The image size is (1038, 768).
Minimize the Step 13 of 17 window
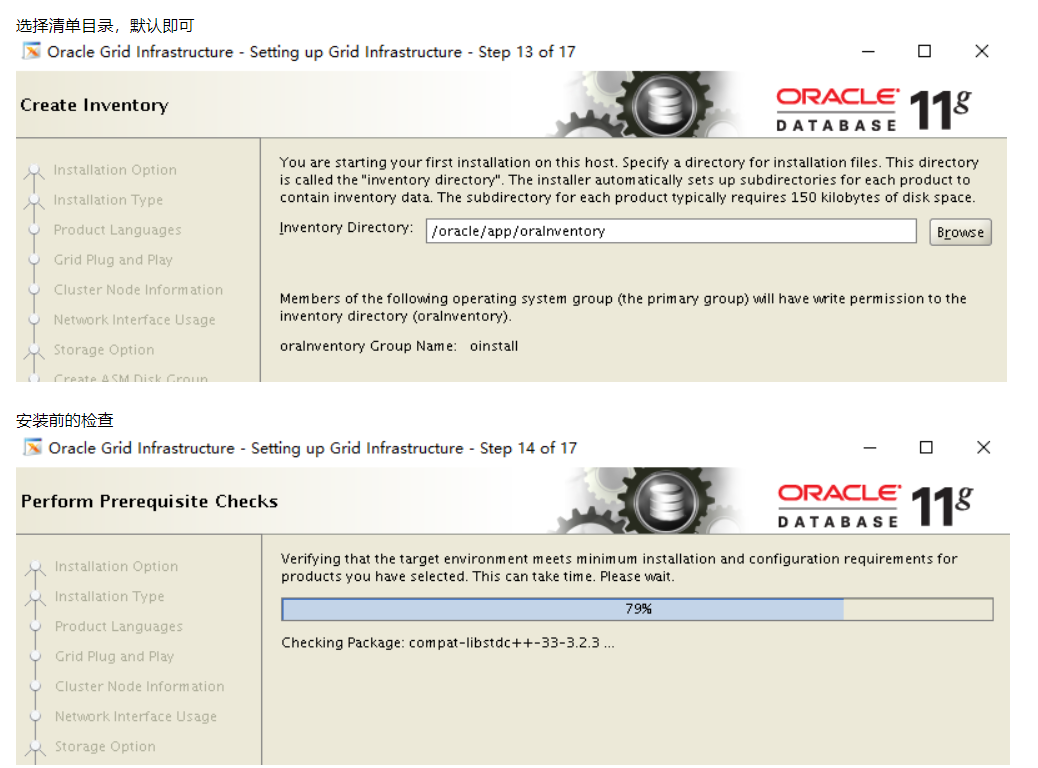(x=868, y=51)
